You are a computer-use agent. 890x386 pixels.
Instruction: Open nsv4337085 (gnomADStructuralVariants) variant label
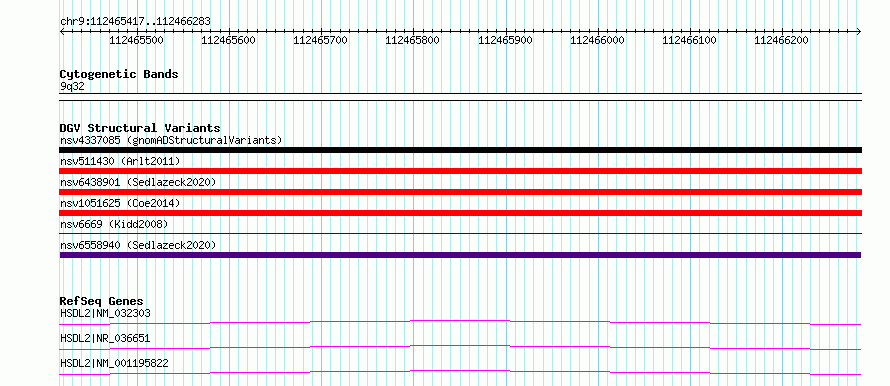click(x=171, y=140)
